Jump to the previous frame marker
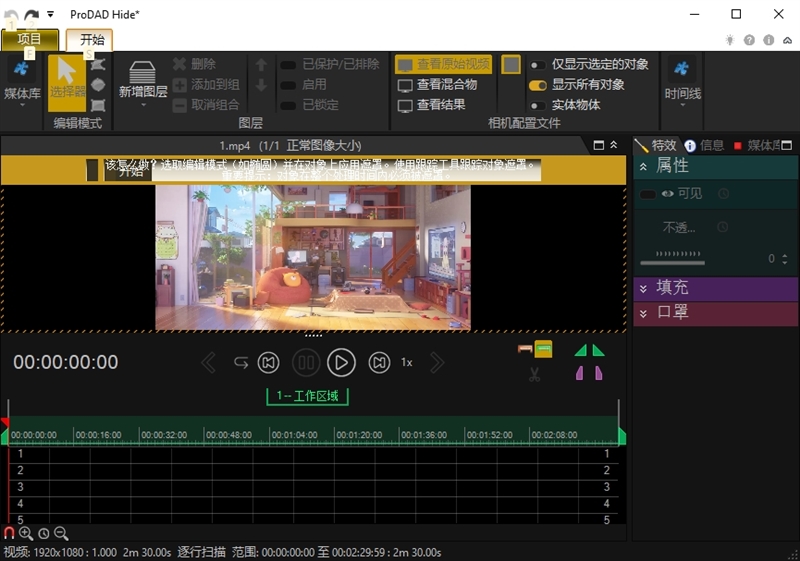The width and height of the screenshot is (800, 561). click(268, 363)
